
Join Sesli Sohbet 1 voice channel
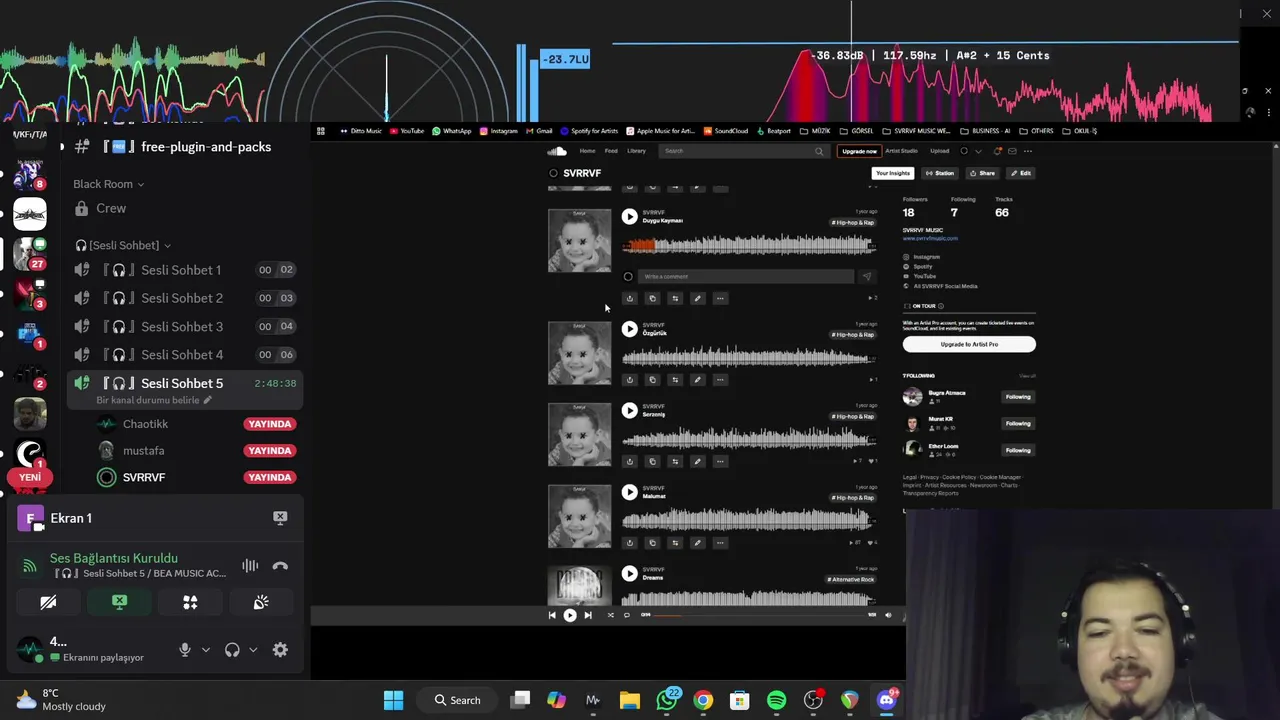[185, 270]
